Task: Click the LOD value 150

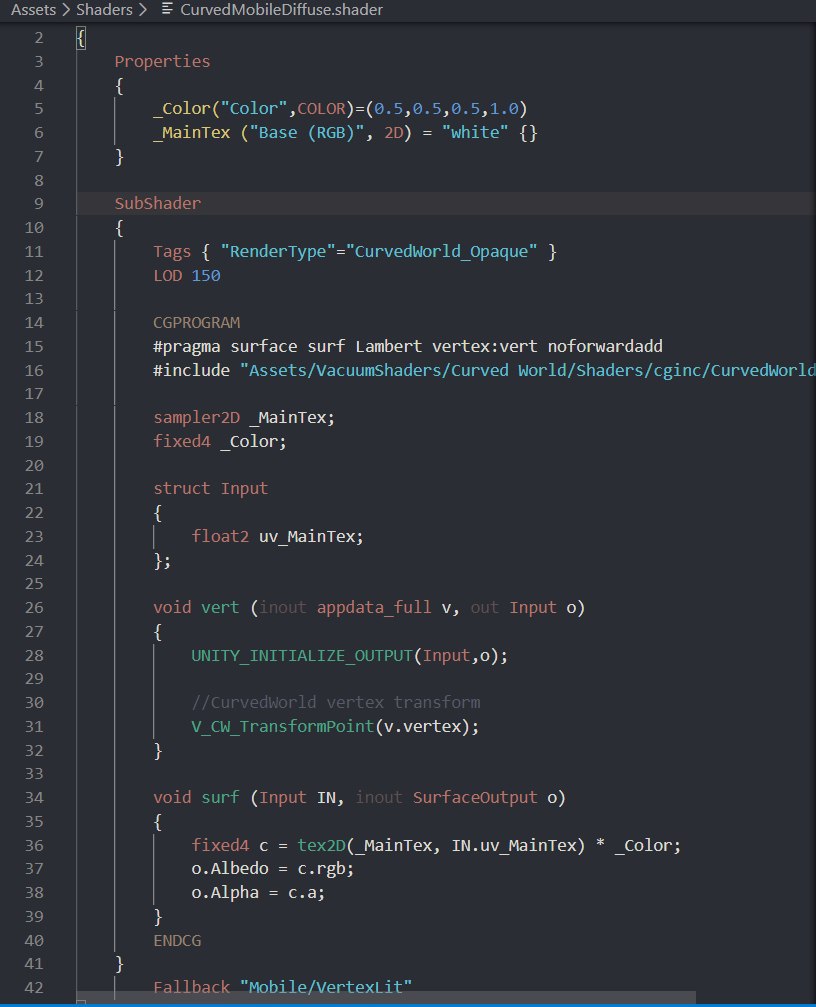Action: tap(206, 276)
